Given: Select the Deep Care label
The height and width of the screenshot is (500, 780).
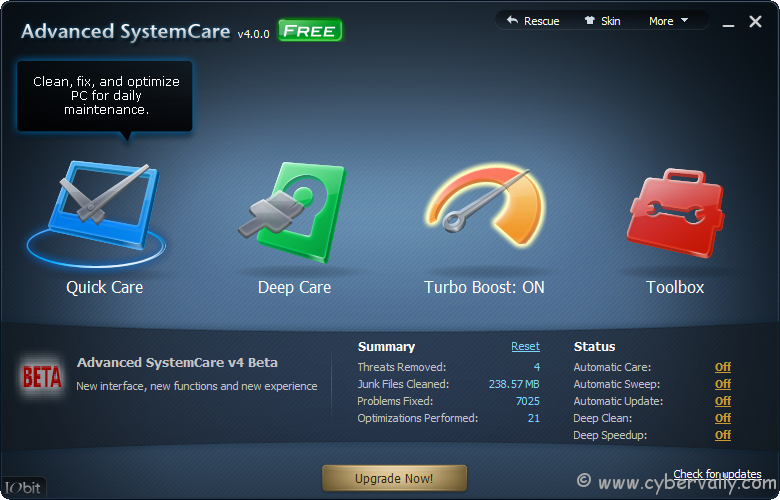Looking at the screenshot, I should pyautogui.click(x=294, y=287).
